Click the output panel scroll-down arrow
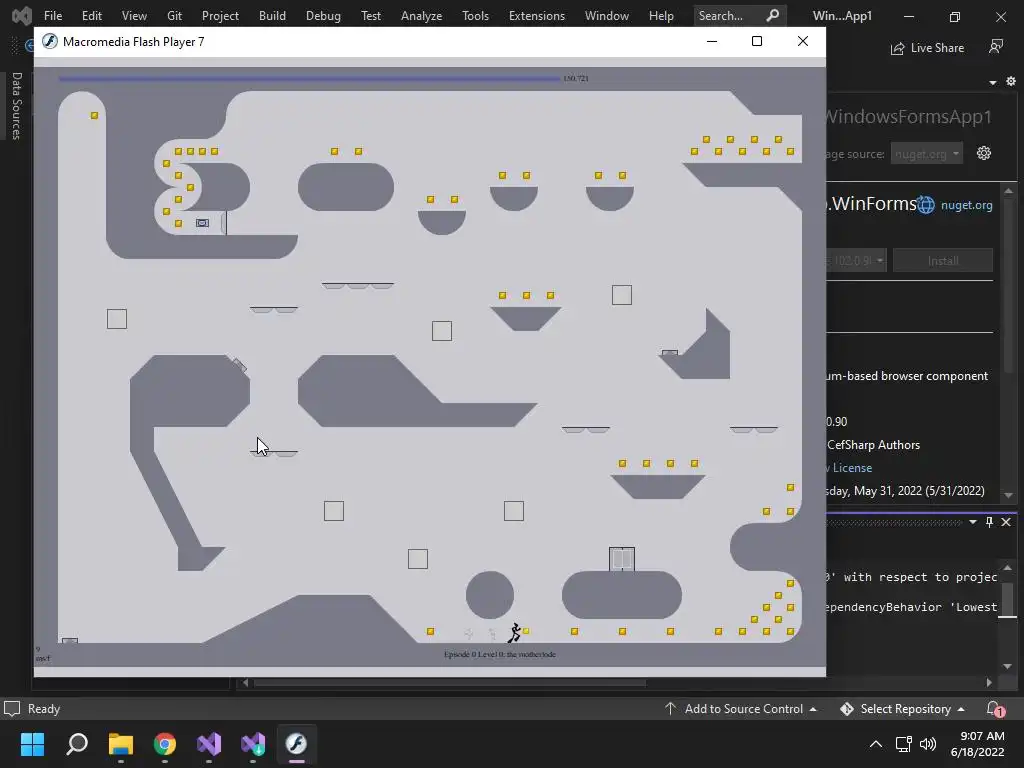The width and height of the screenshot is (1024, 768). click(x=1008, y=666)
